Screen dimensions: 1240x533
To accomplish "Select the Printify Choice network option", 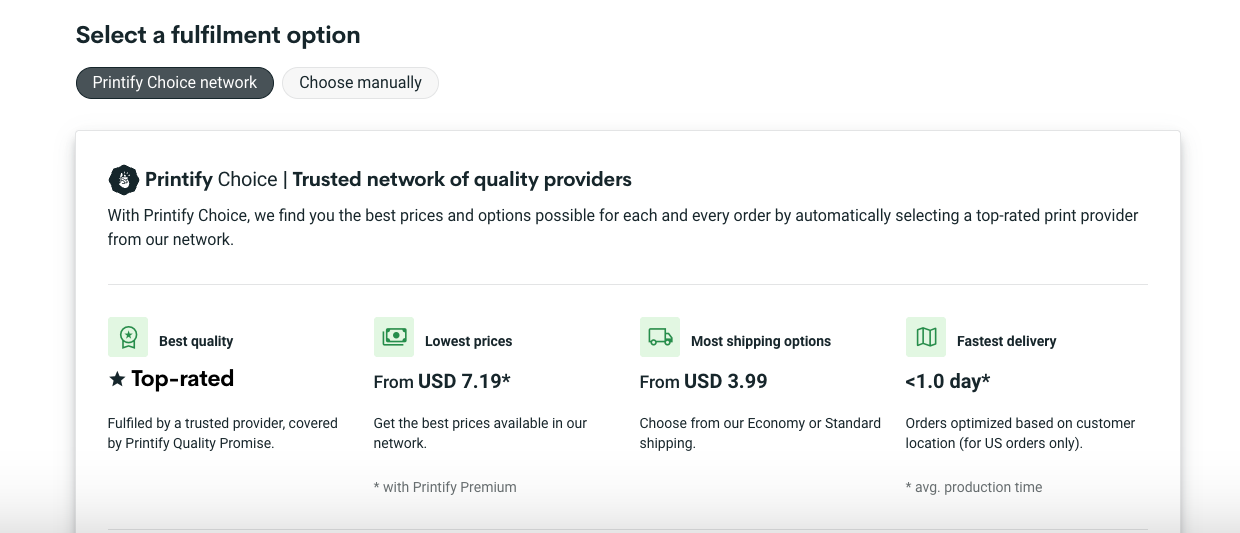I will tap(175, 83).
